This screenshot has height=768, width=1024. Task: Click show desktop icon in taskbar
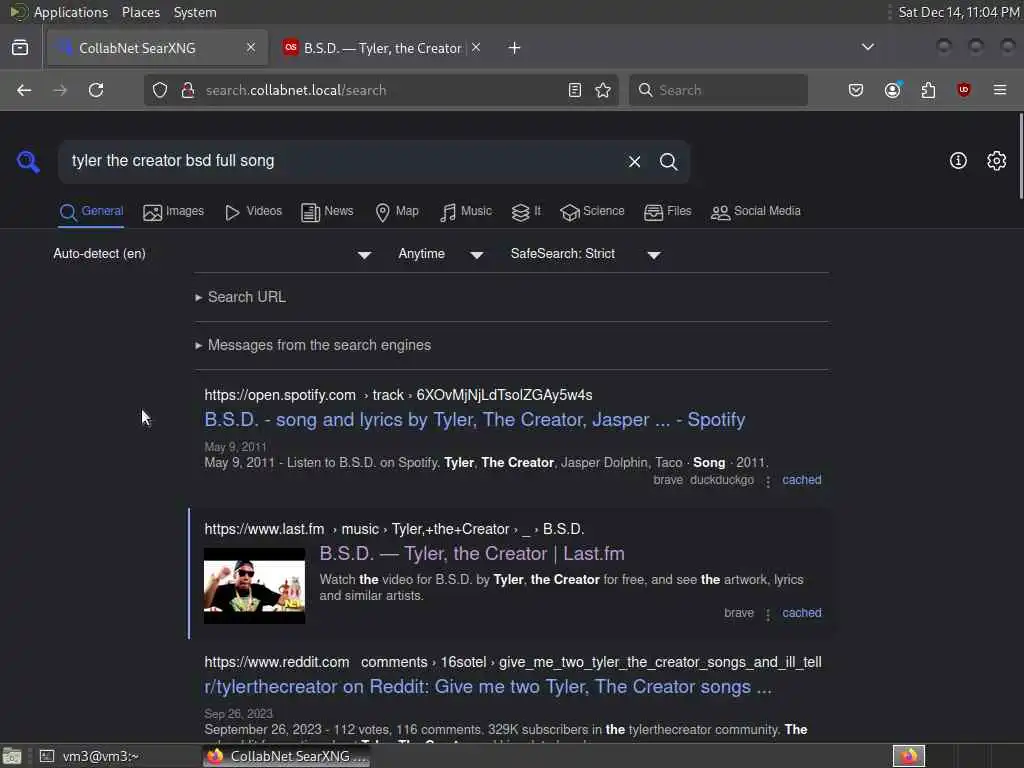(x=12, y=756)
